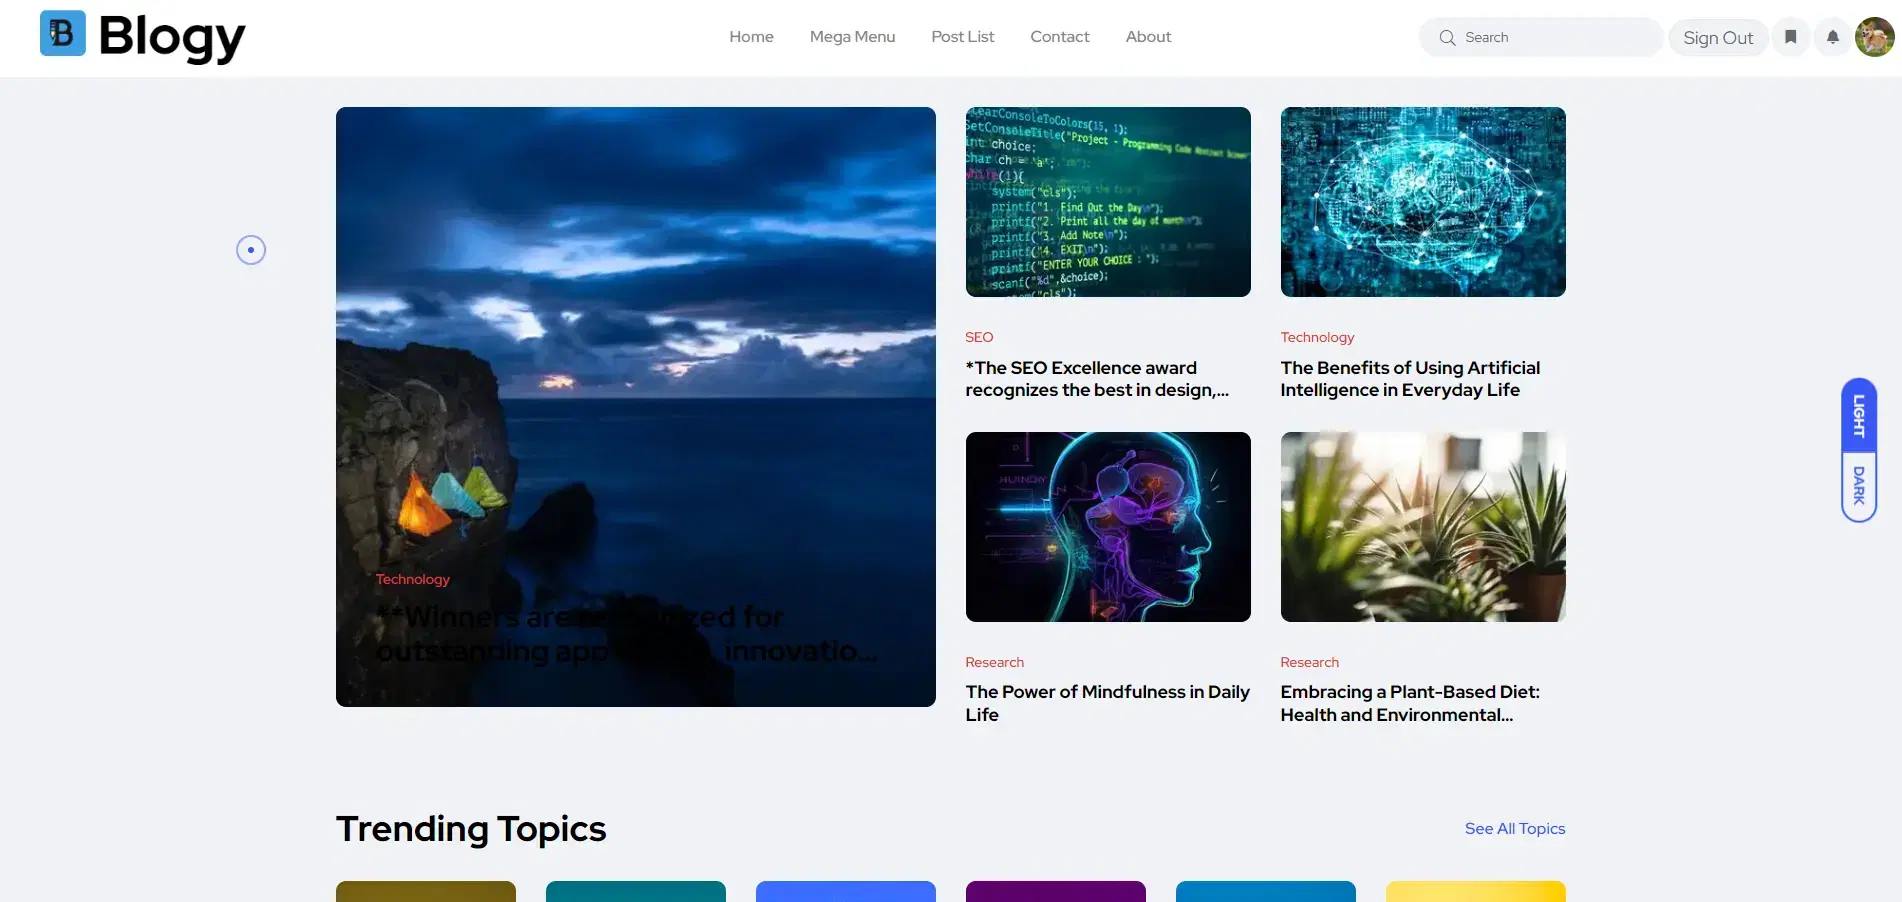Click the Technology tag on featured post
The image size is (1902, 902).
tap(412, 579)
